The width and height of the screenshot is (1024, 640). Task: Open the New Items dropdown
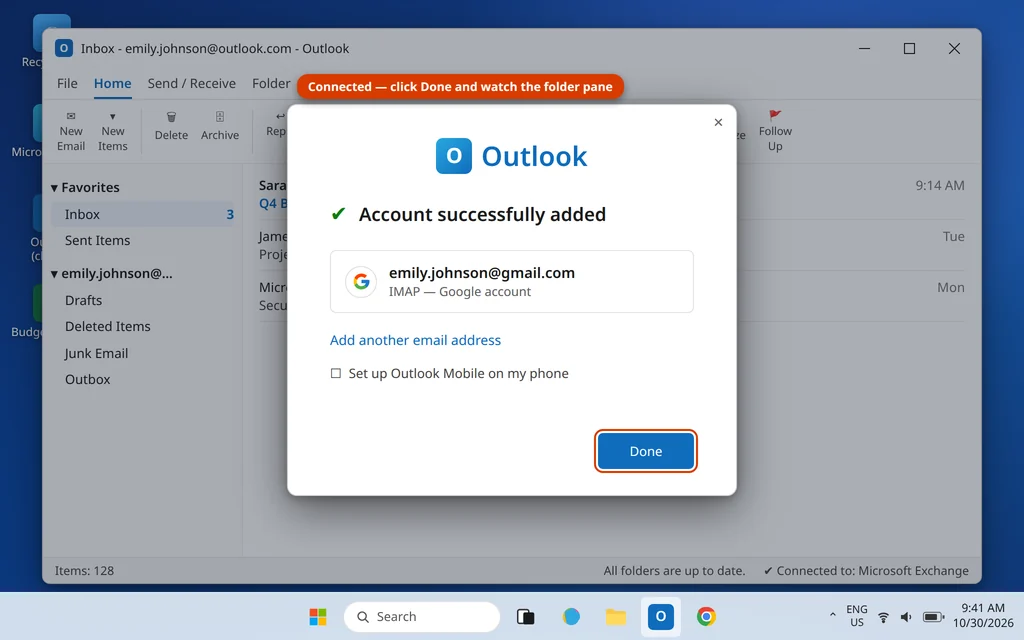[112, 131]
